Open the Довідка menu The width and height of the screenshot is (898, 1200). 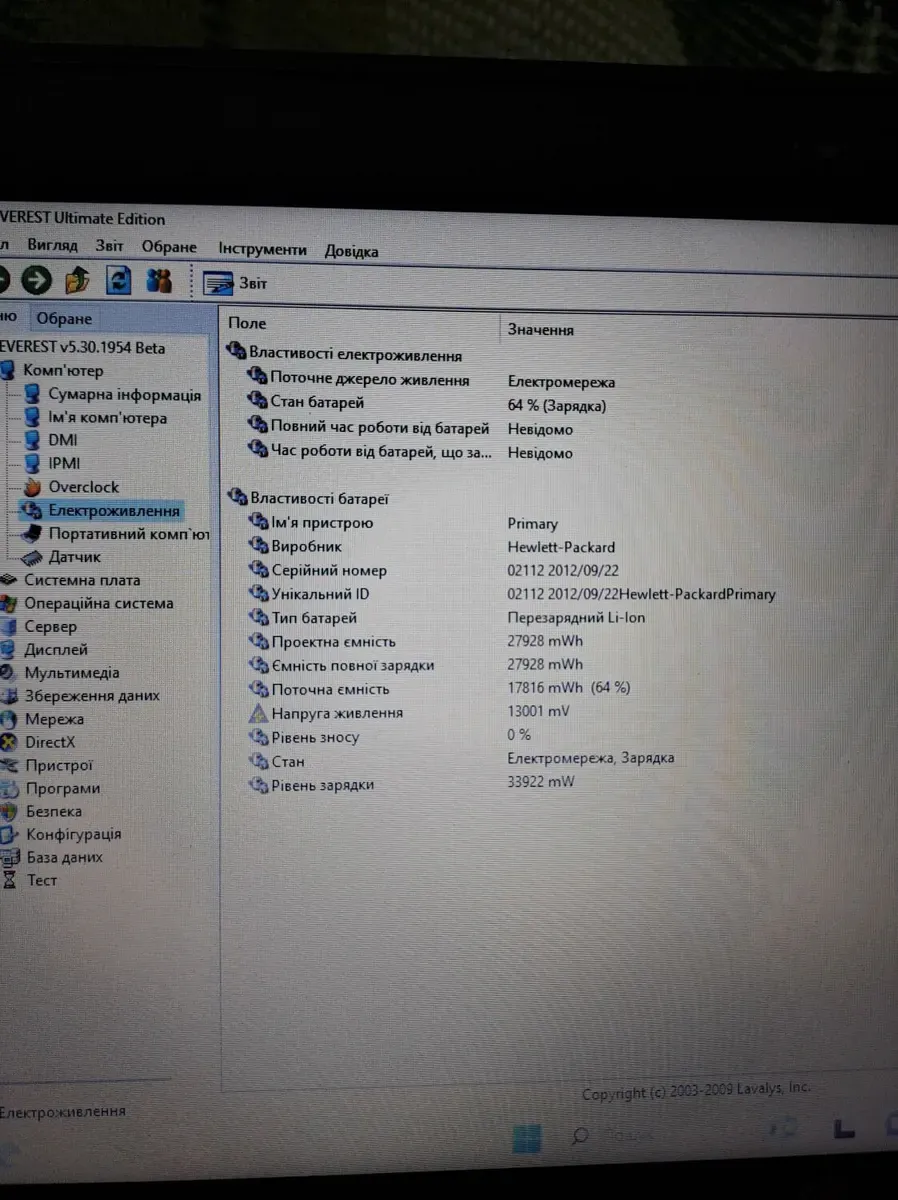tap(351, 251)
